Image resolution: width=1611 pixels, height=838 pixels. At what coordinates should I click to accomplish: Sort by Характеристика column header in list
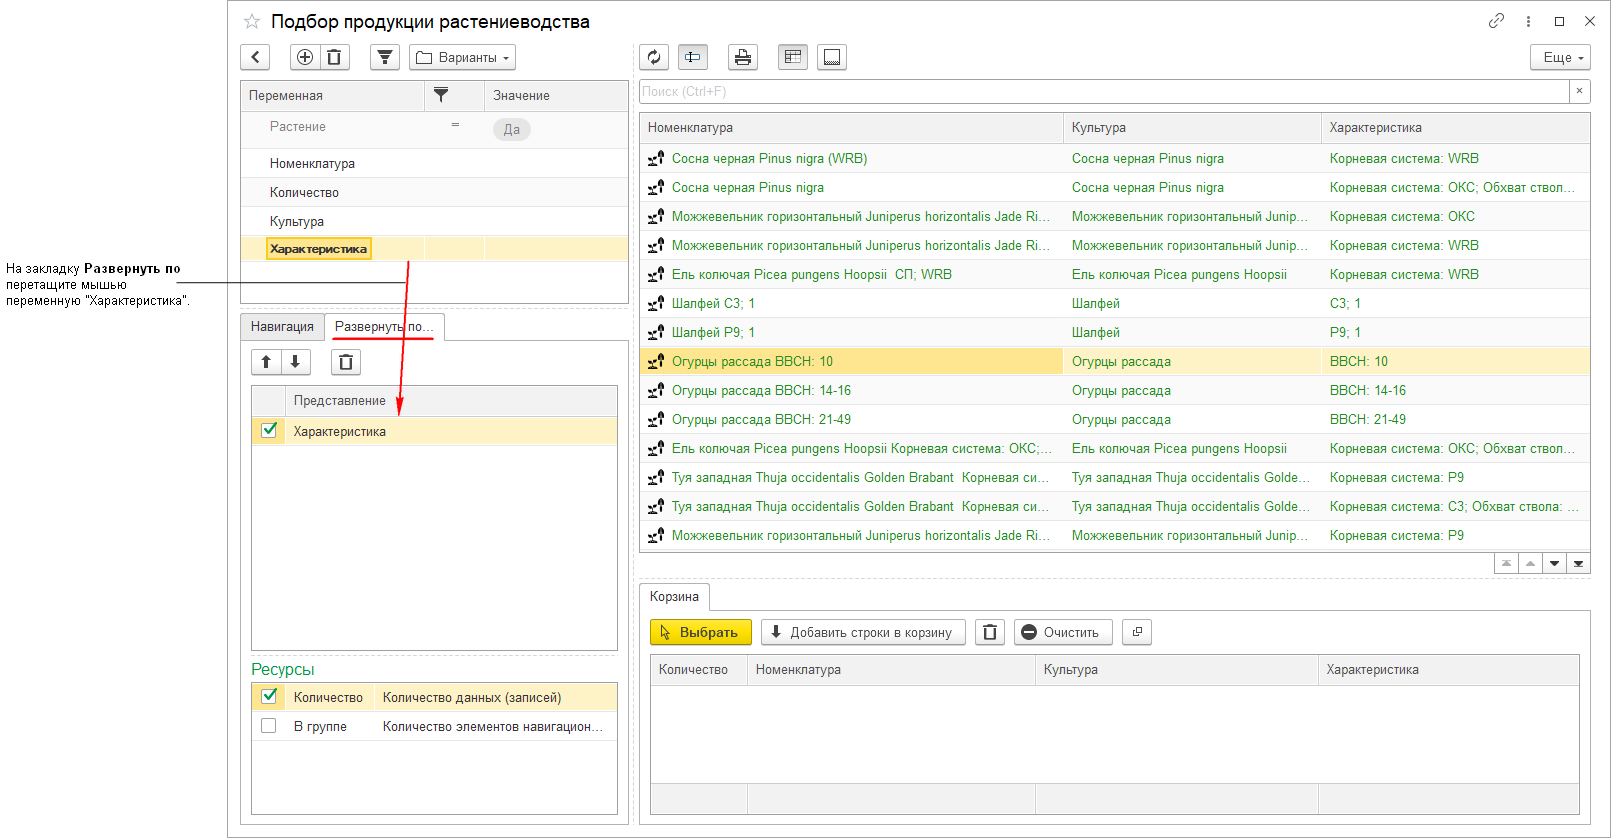[x=1455, y=128]
